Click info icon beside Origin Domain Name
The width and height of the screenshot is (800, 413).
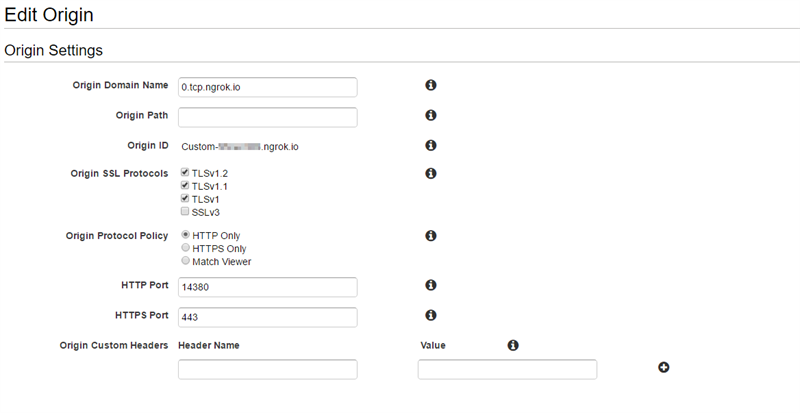(x=431, y=86)
